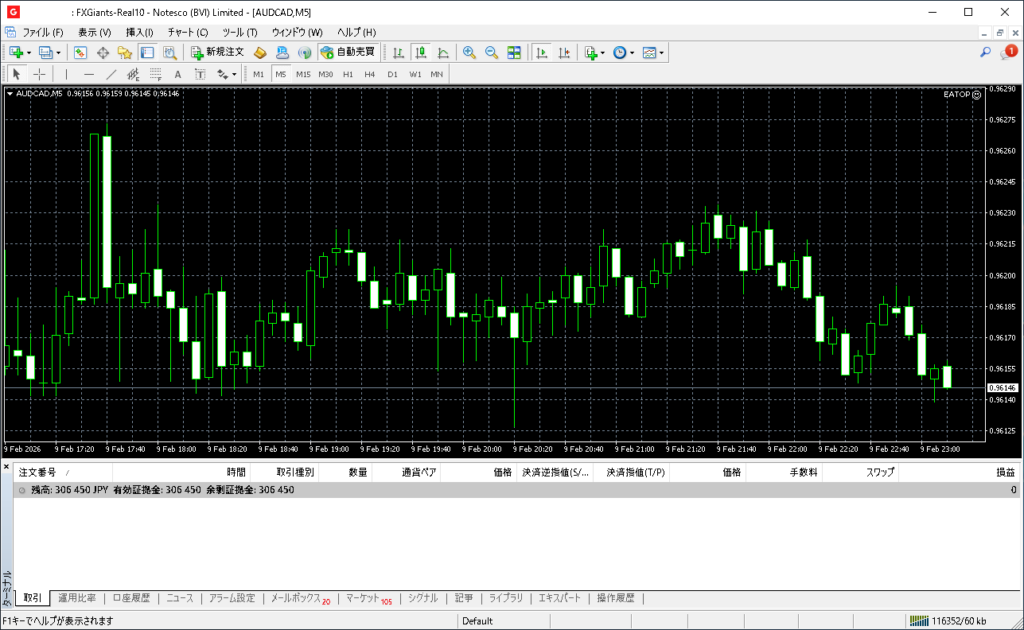Select the zoom in magnifier icon
The height and width of the screenshot is (630, 1024).
(469, 52)
